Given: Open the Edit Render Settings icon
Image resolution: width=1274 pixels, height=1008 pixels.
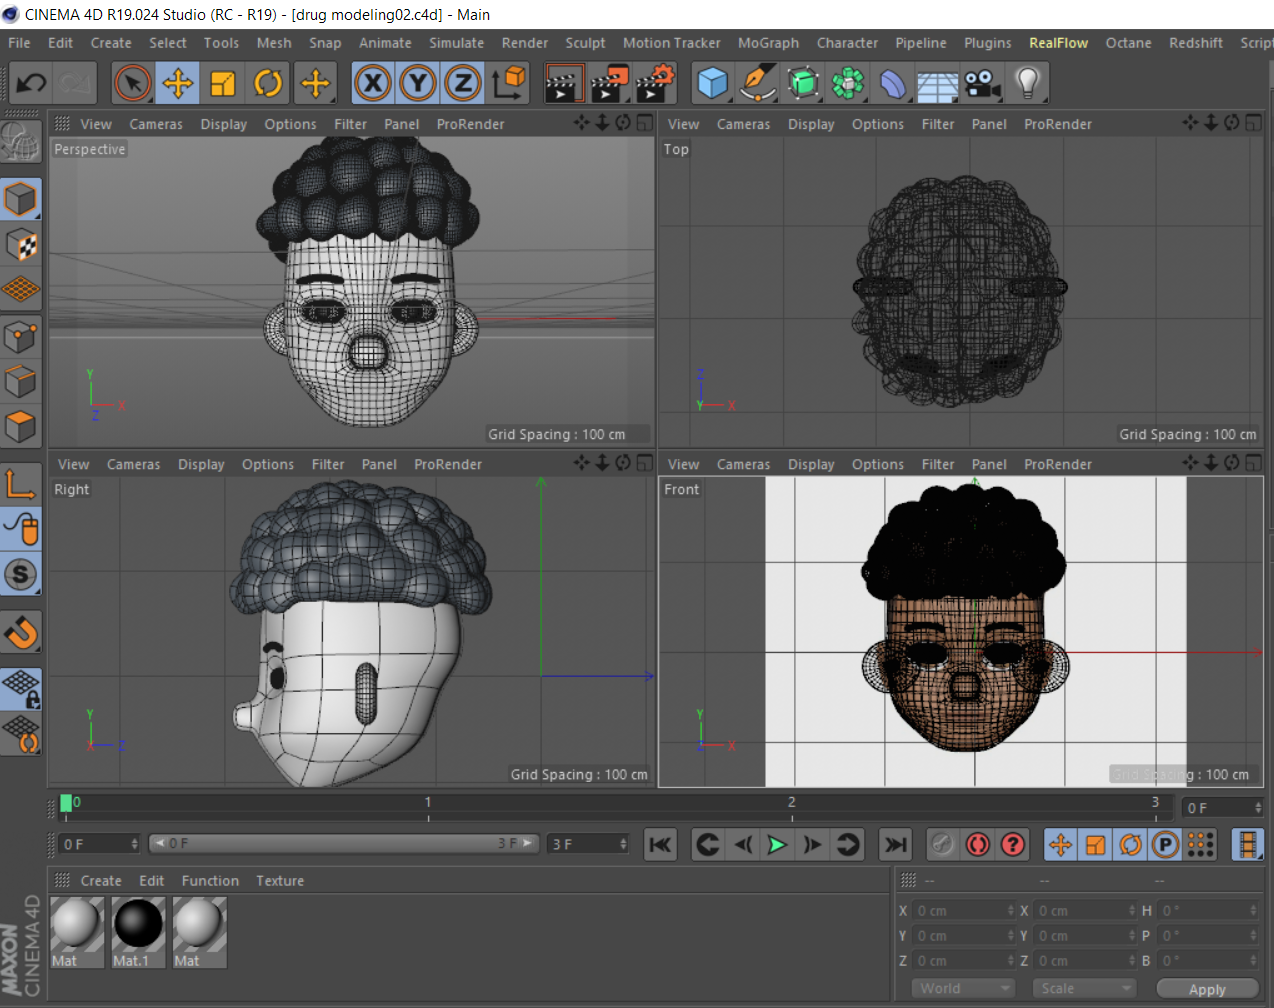Looking at the screenshot, I should [655, 83].
